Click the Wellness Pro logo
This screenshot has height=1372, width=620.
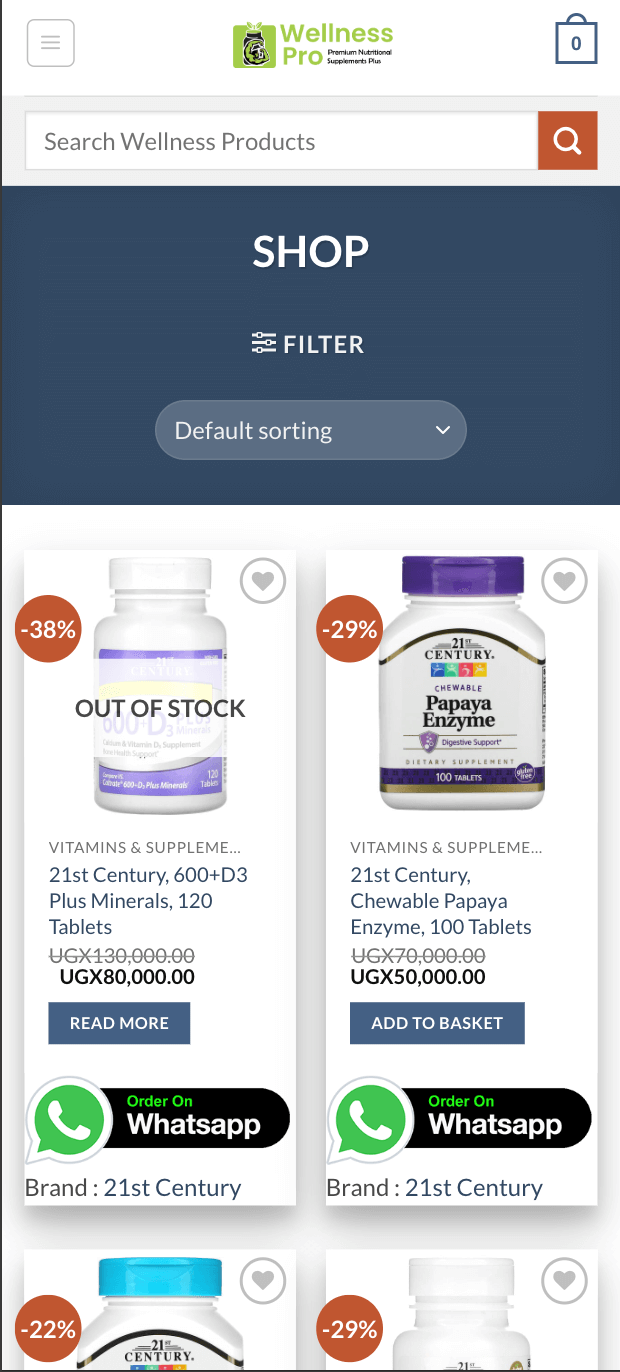[312, 46]
